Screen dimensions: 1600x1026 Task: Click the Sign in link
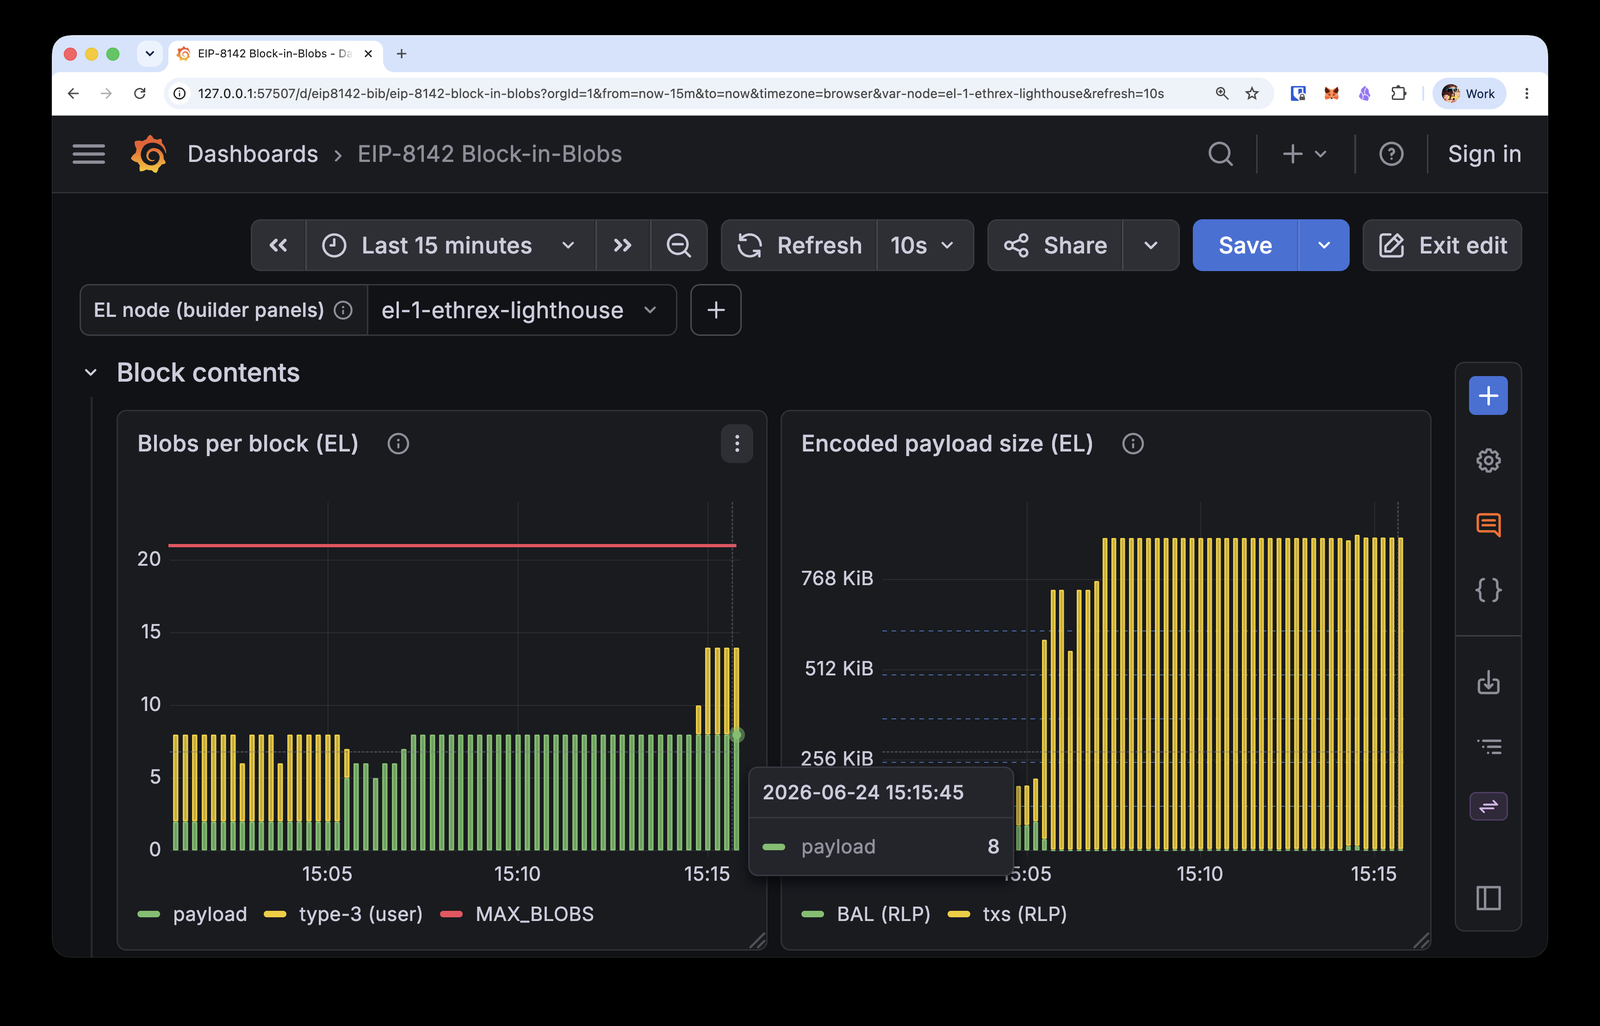1484,154
